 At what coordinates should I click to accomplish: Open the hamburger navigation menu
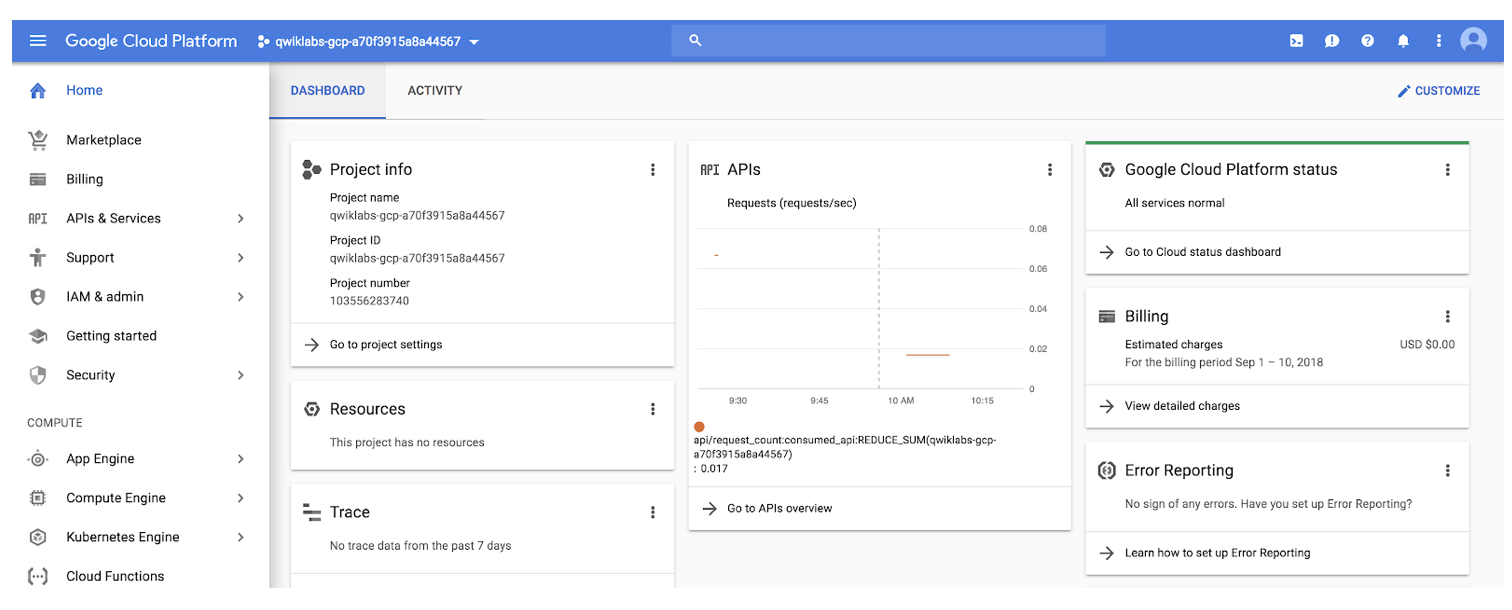[38, 41]
